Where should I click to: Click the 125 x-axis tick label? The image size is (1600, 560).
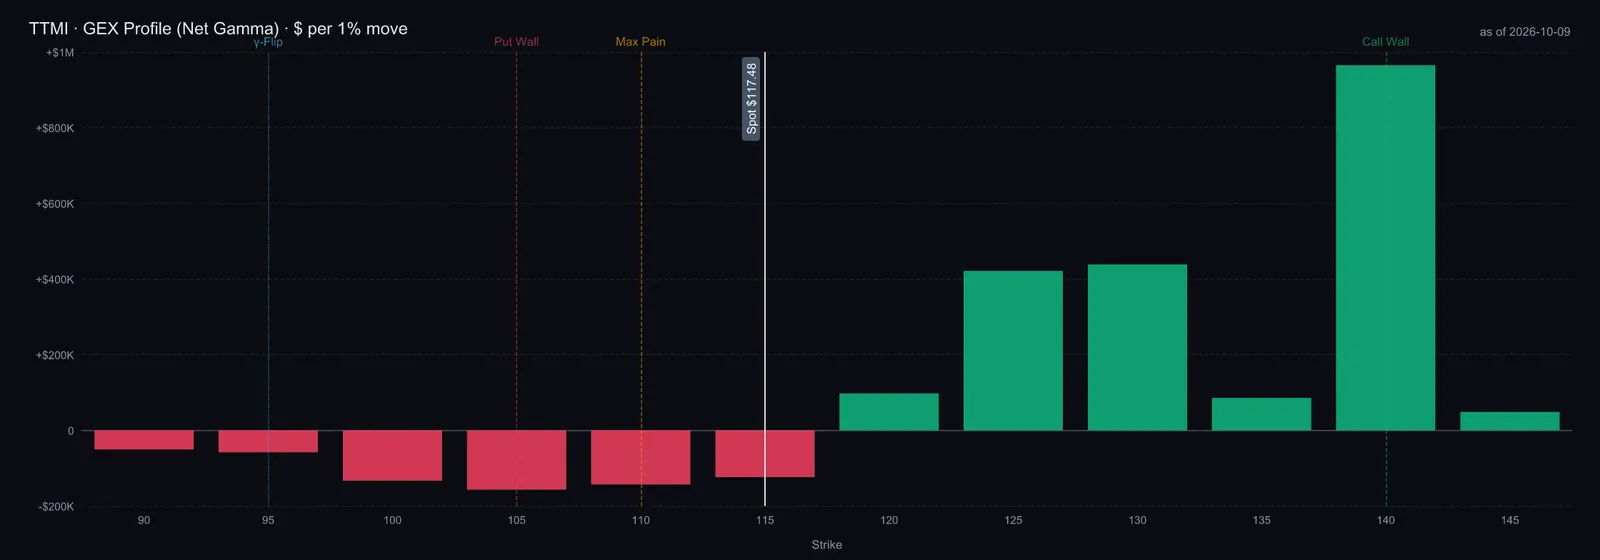click(1013, 520)
